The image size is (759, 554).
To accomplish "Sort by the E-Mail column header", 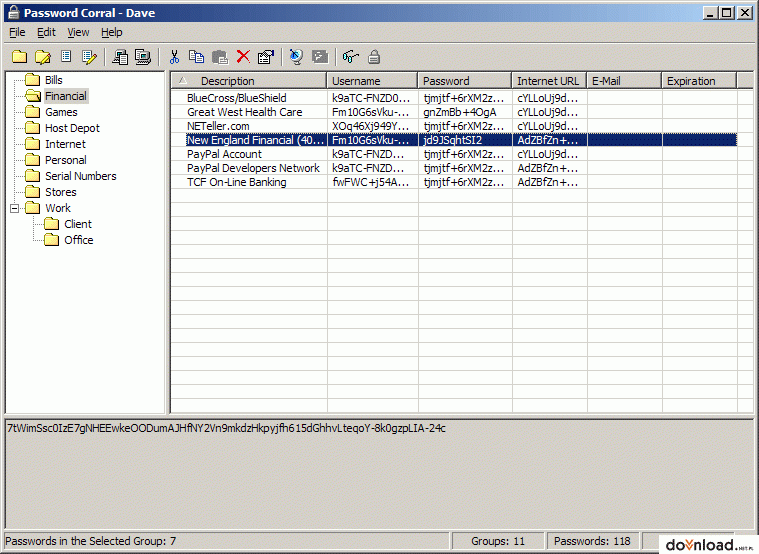I will point(624,81).
